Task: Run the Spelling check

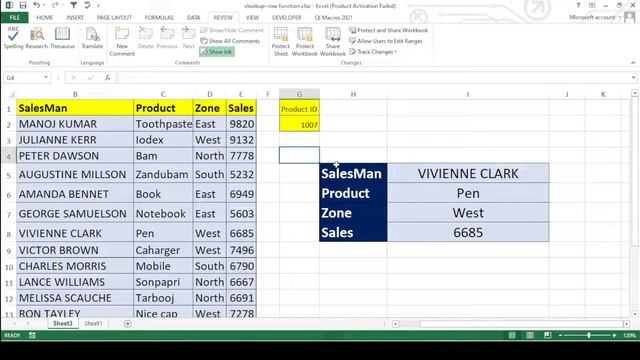Action: pyautogui.click(x=13, y=38)
